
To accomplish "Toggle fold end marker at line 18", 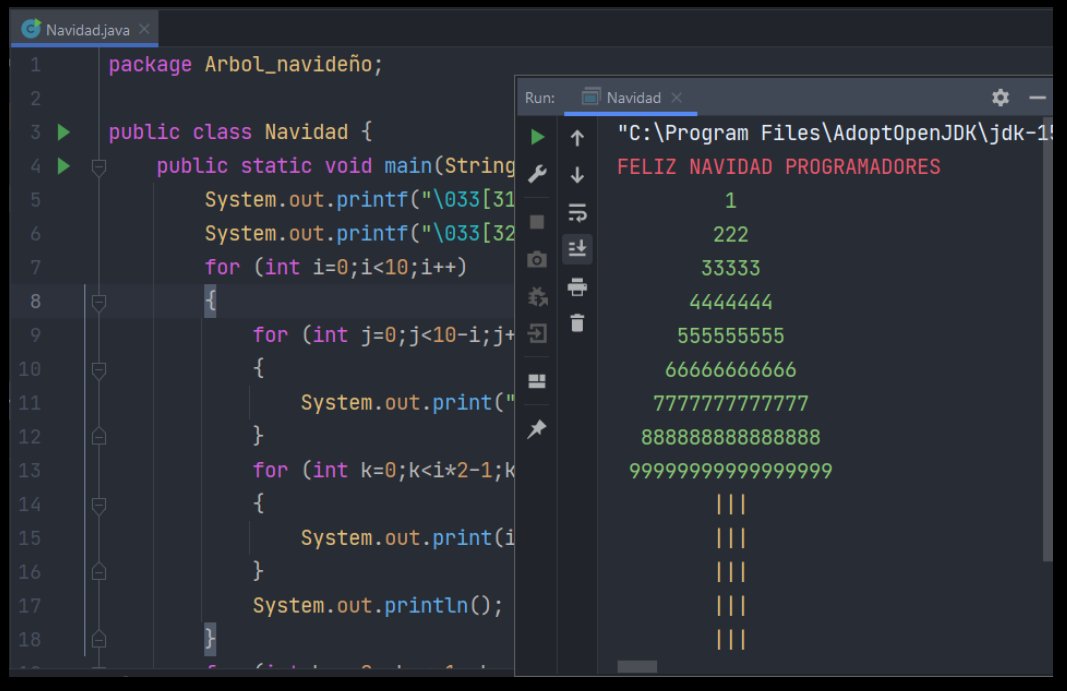I will pyautogui.click(x=99, y=639).
